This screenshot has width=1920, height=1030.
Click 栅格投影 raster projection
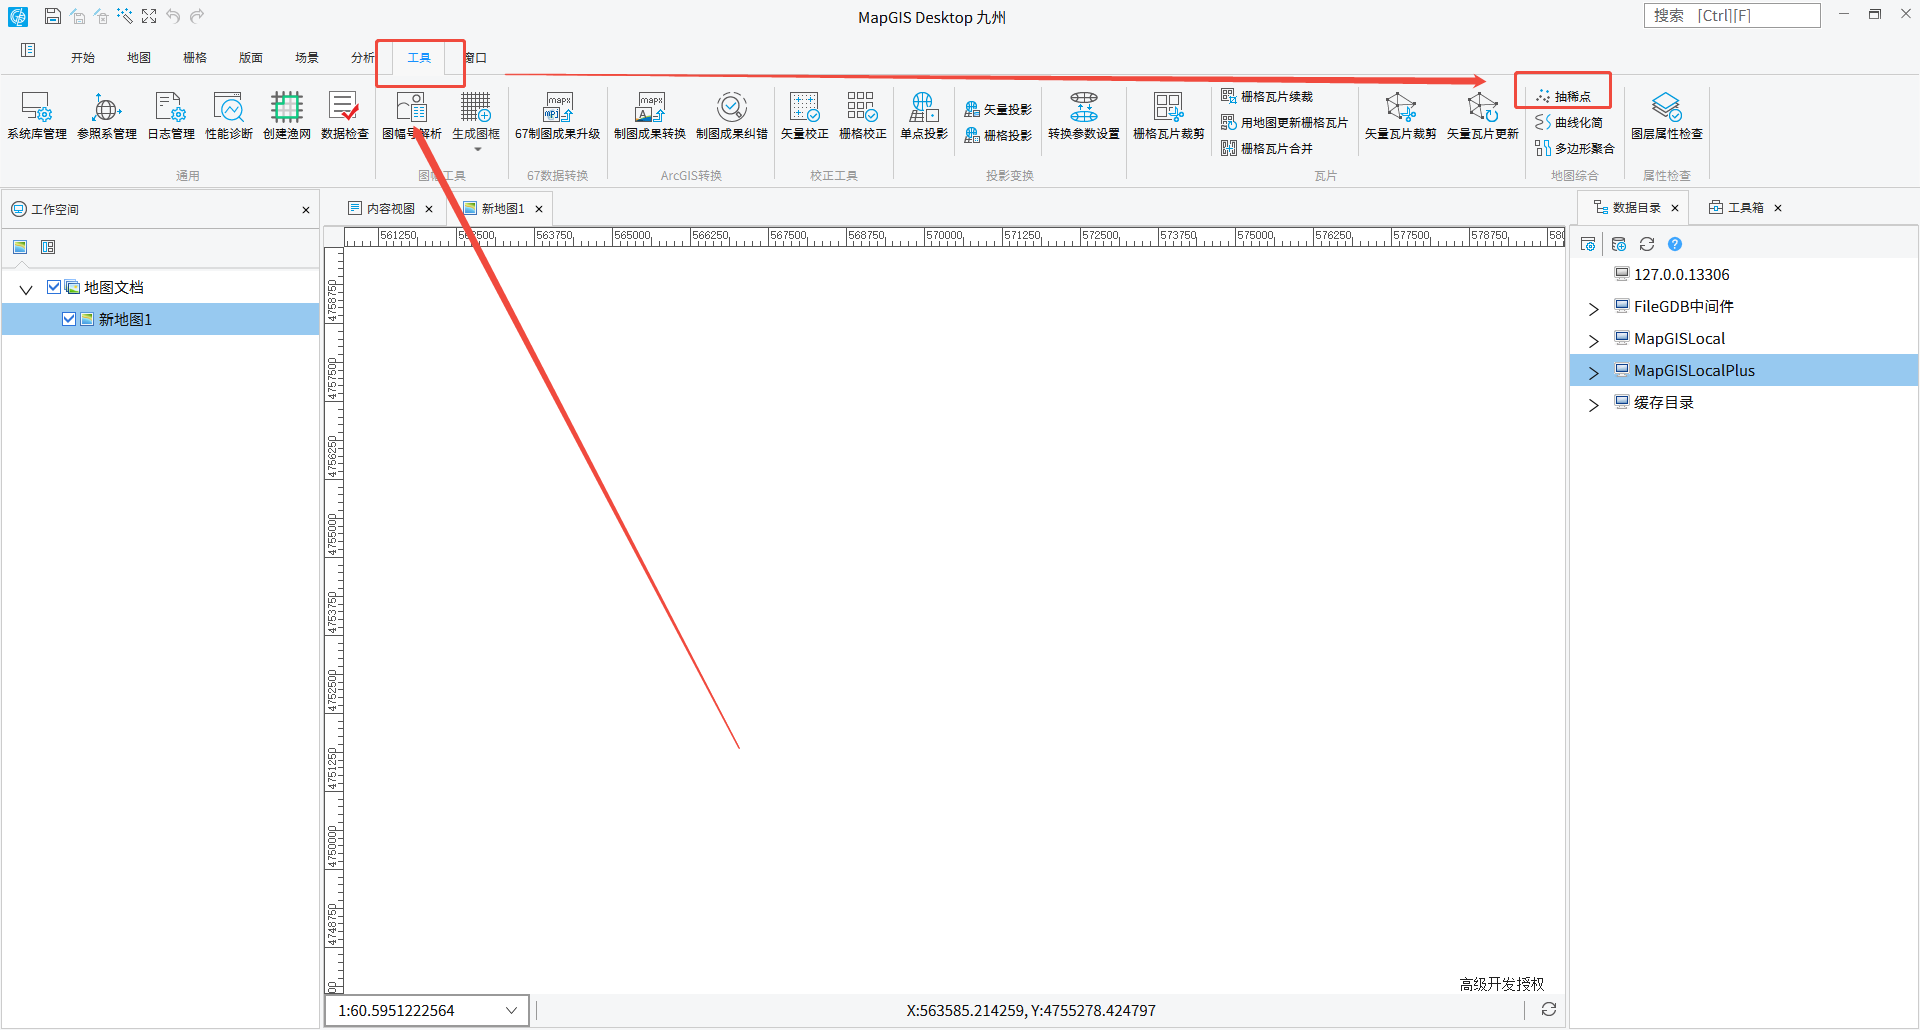pyautogui.click(x=998, y=135)
